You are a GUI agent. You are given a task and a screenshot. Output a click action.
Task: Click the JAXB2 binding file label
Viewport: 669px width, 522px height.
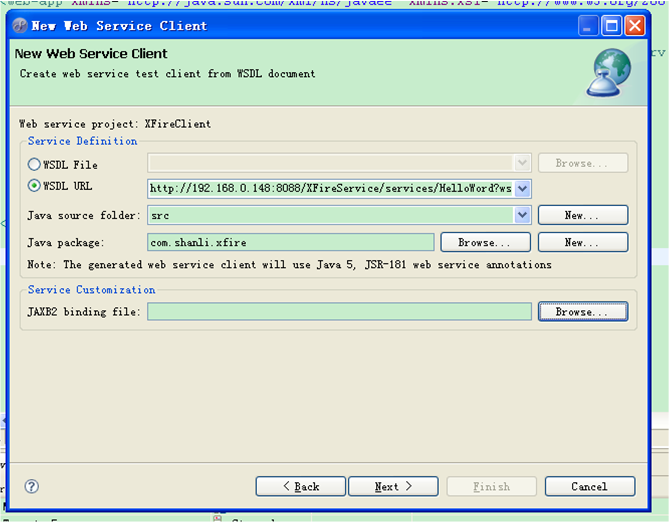pyautogui.click(x=84, y=312)
